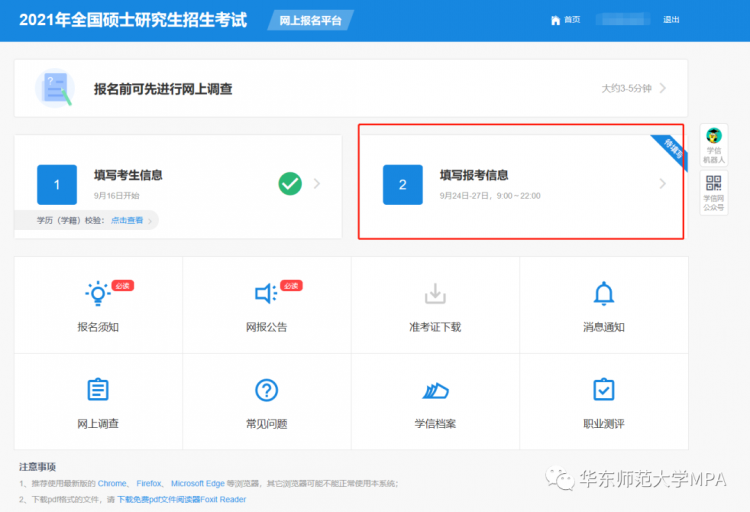Image resolution: width=750 pixels, height=512 pixels.
Task: Click the 职业测评 checklist icon
Action: 603,390
